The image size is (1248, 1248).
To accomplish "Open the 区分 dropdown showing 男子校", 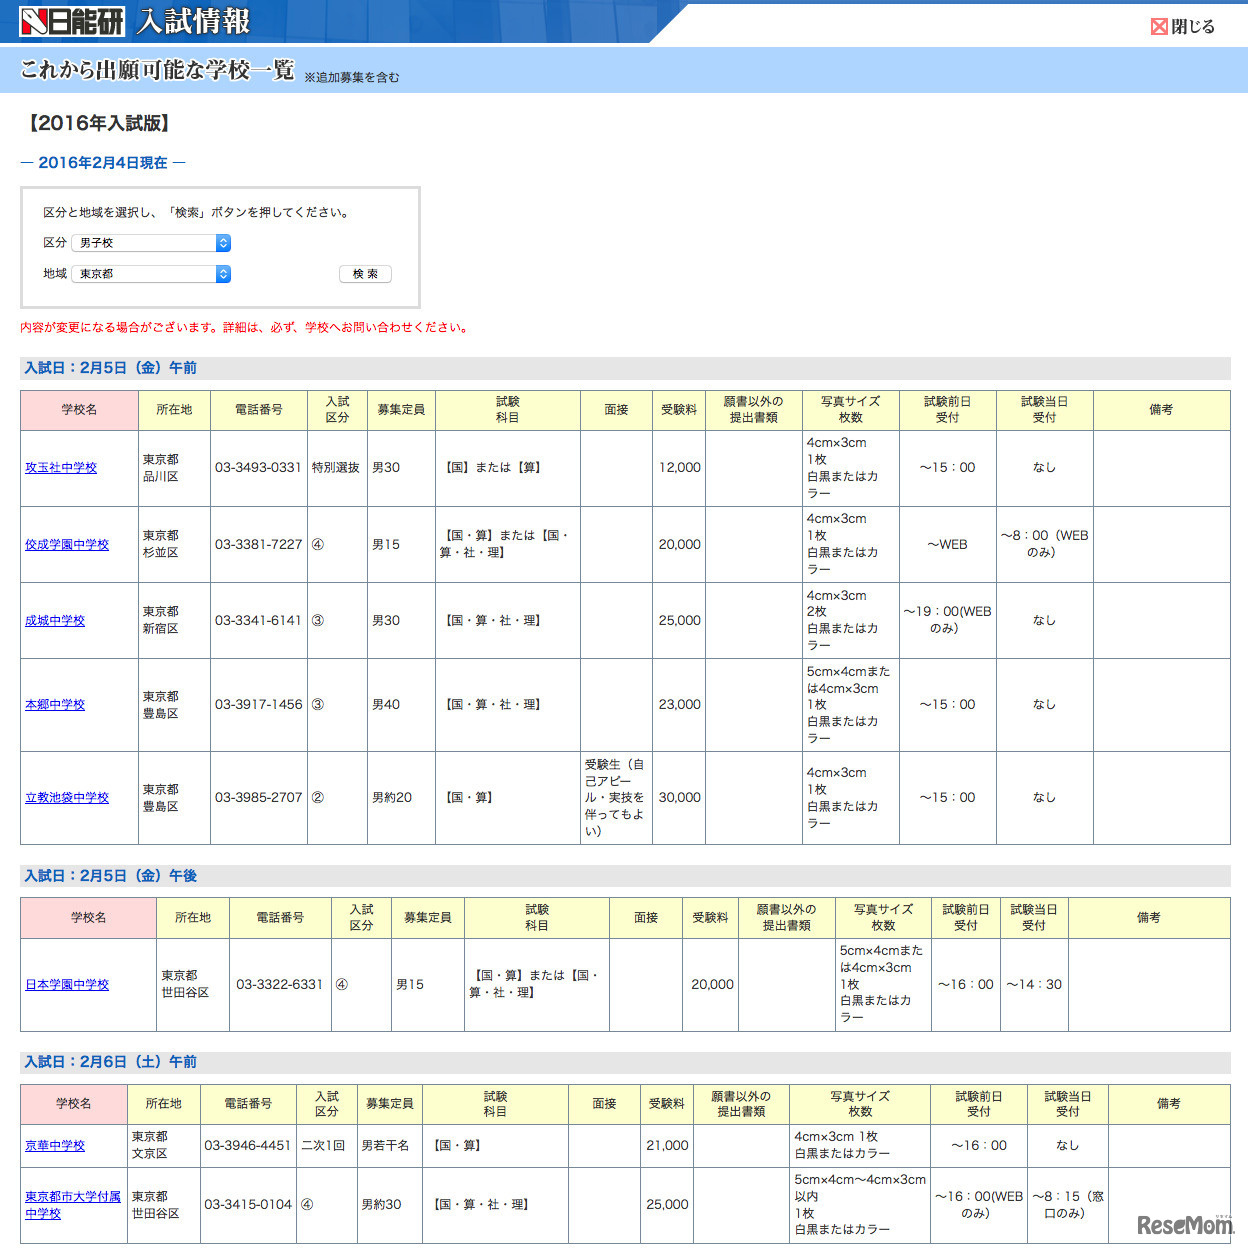I will (x=151, y=243).
